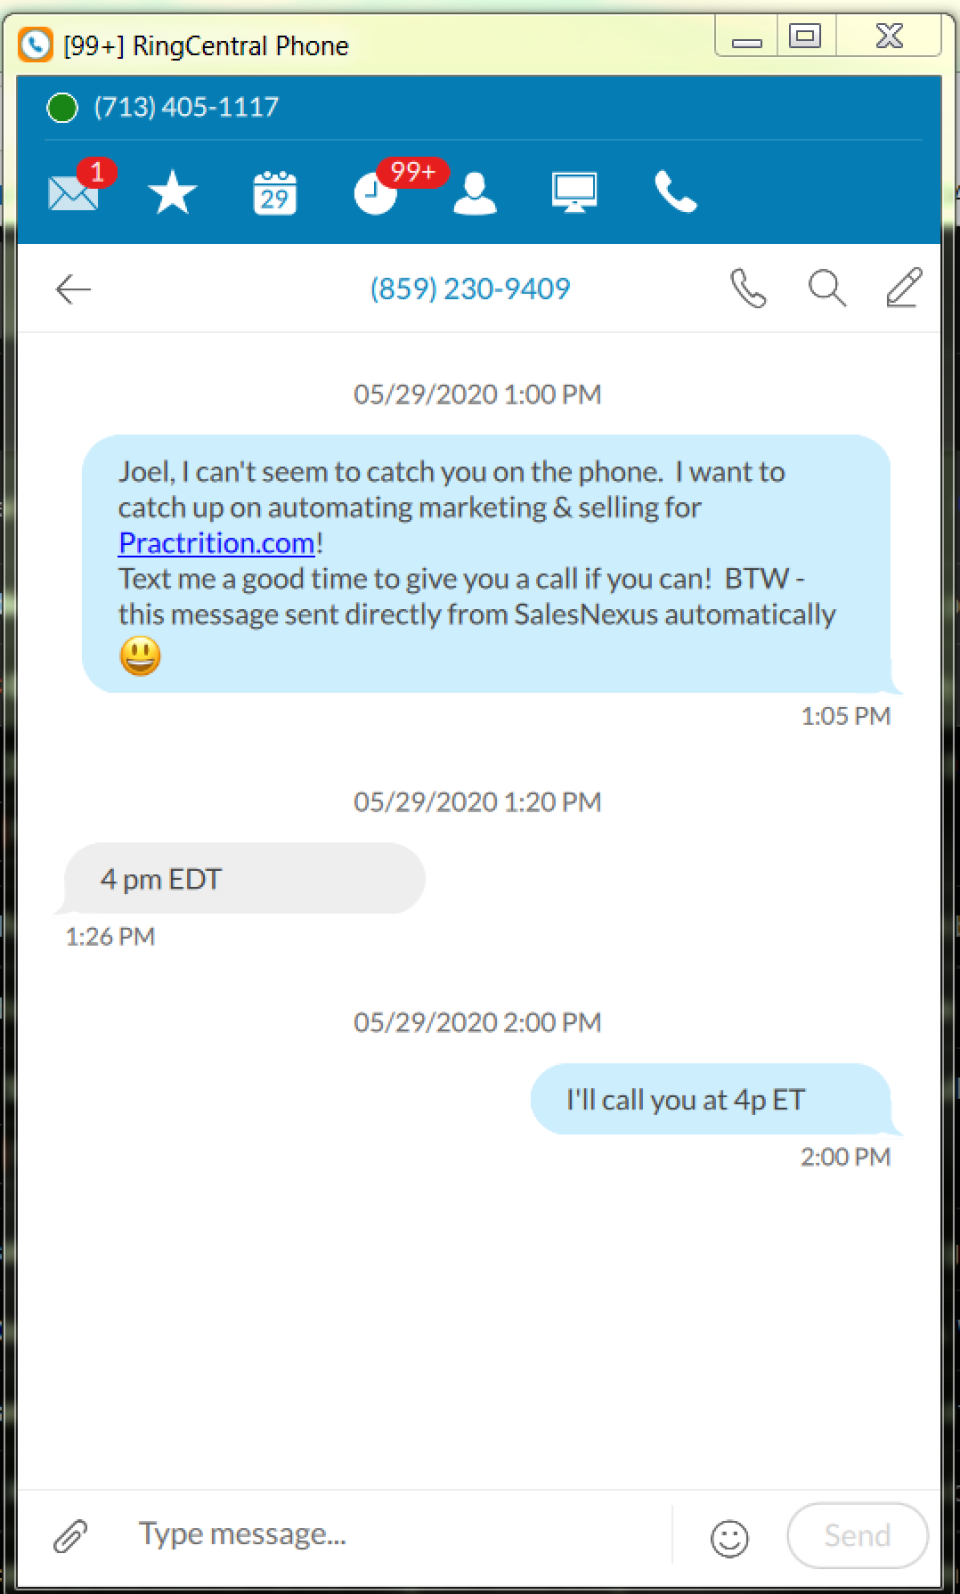The width and height of the screenshot is (960, 1594).
Task: Expand the unread badge on Messages
Action: click(x=96, y=171)
